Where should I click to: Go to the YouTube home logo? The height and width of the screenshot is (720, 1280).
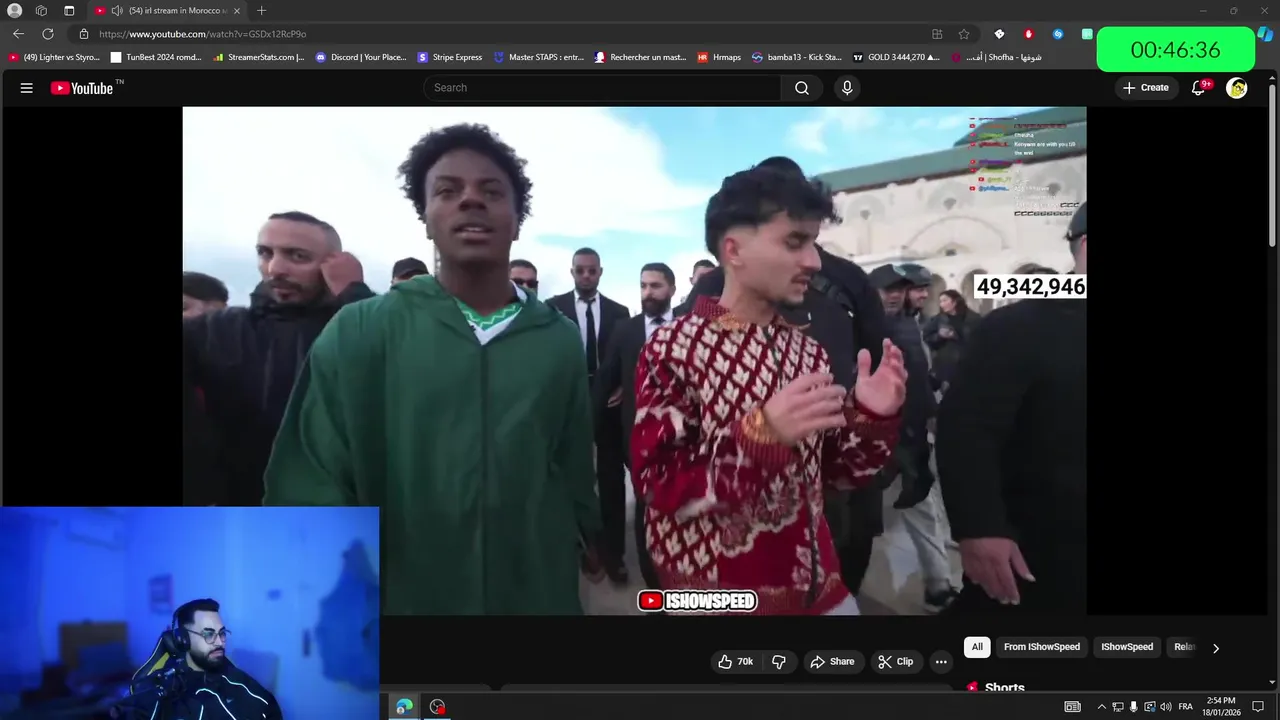[x=82, y=88]
